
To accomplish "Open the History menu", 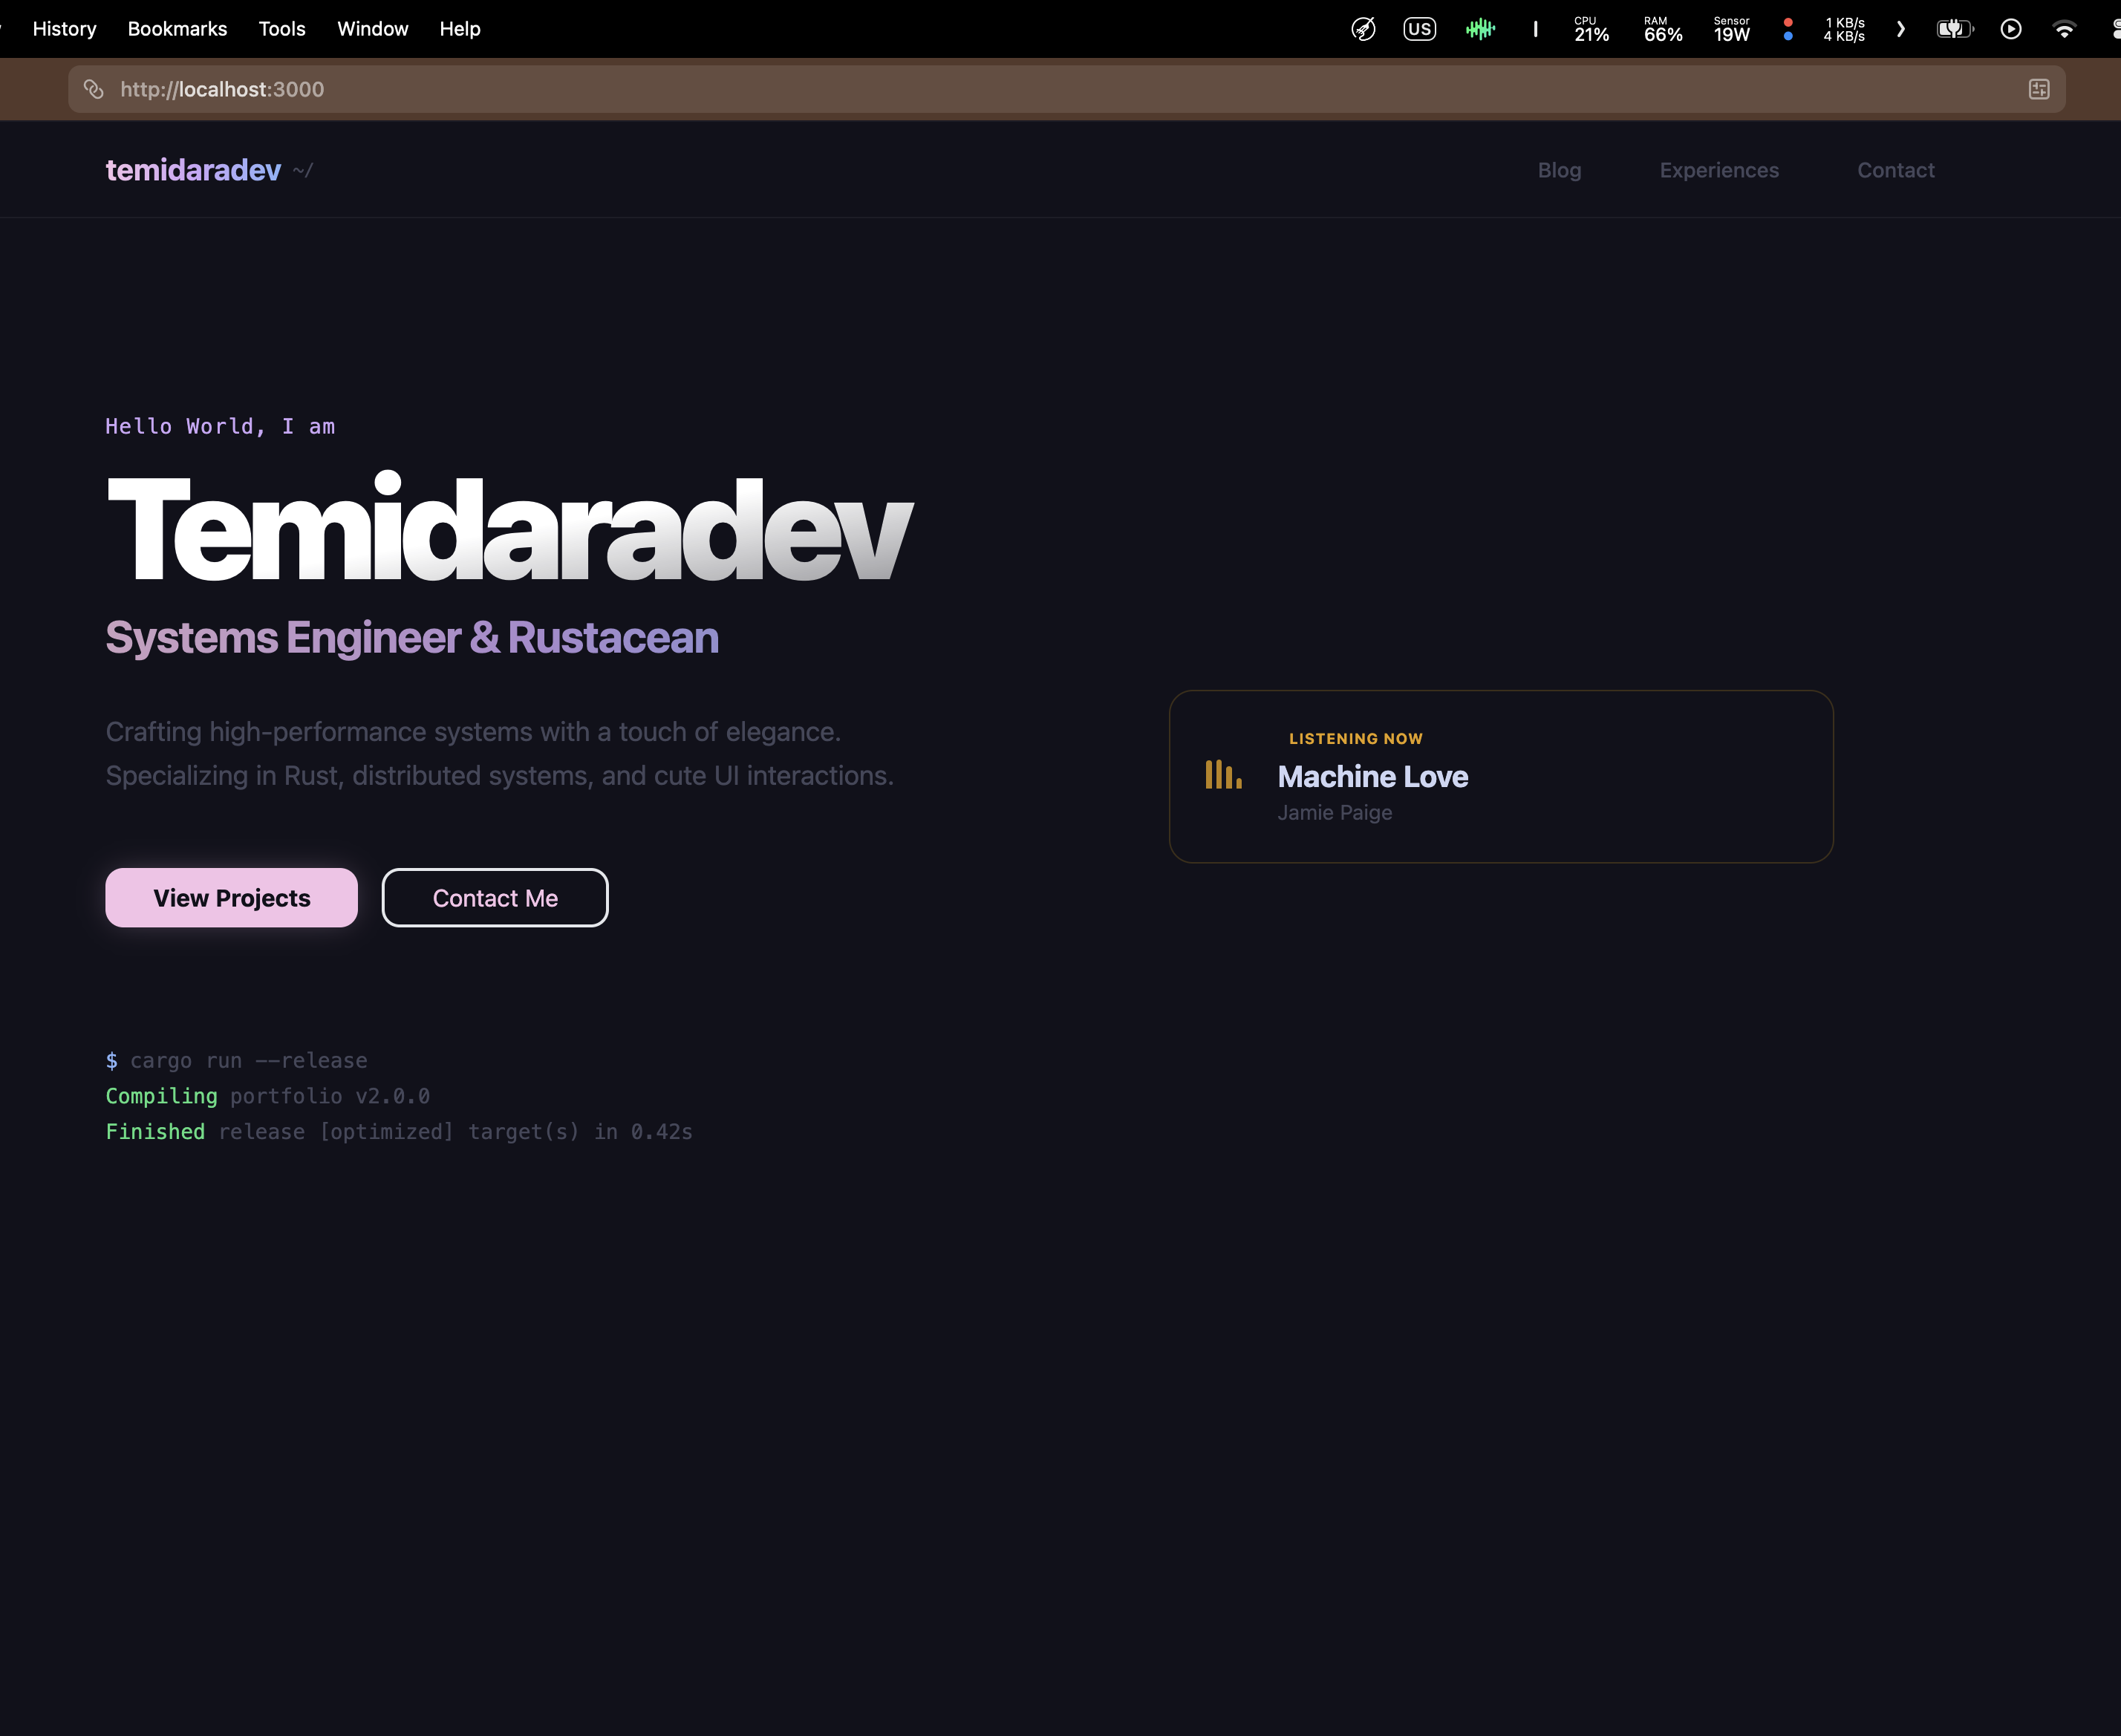I will point(64,29).
